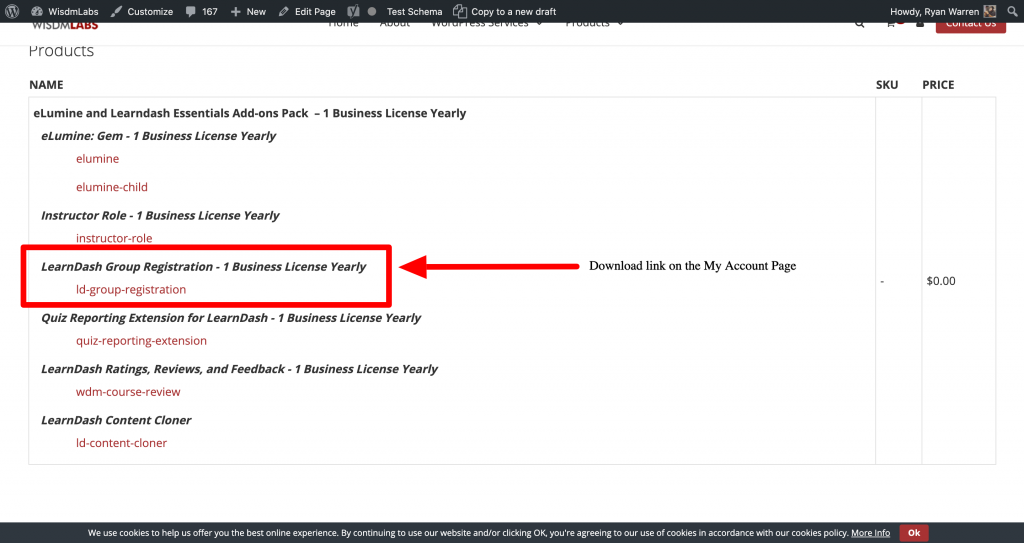This screenshot has height=543, width=1024.
Task: Download the quiz-reporting-extension file
Action: (x=141, y=341)
